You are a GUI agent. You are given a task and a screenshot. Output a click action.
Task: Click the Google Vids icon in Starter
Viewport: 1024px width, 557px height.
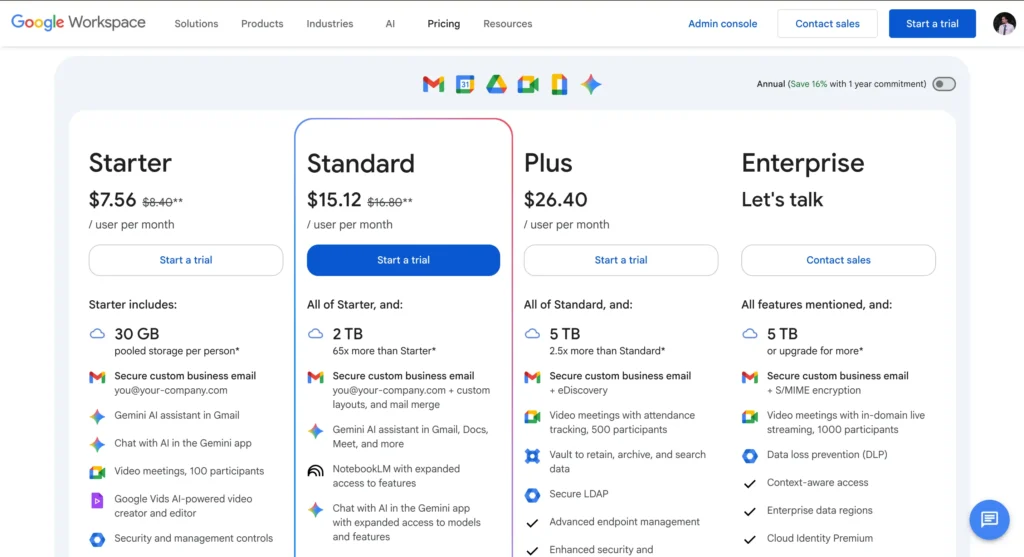pos(97,501)
